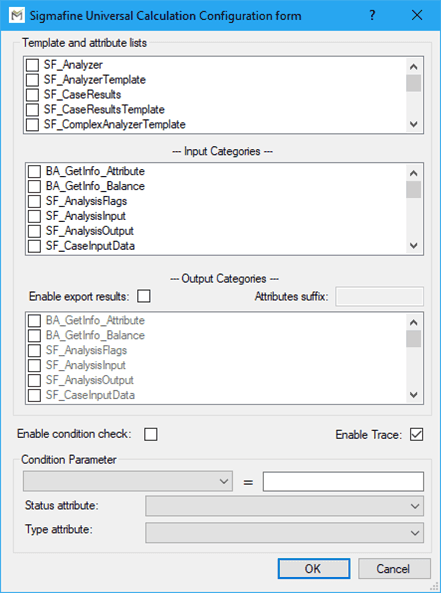The image size is (441, 593).
Task: Click the Attributes suffix input field
Action: tap(379, 296)
